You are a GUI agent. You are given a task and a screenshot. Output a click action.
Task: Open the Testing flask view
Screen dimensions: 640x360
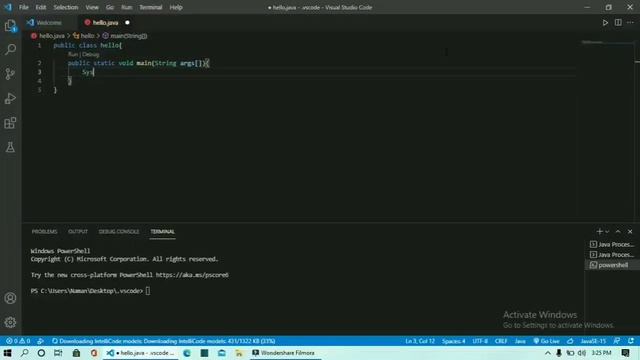pos(11,147)
